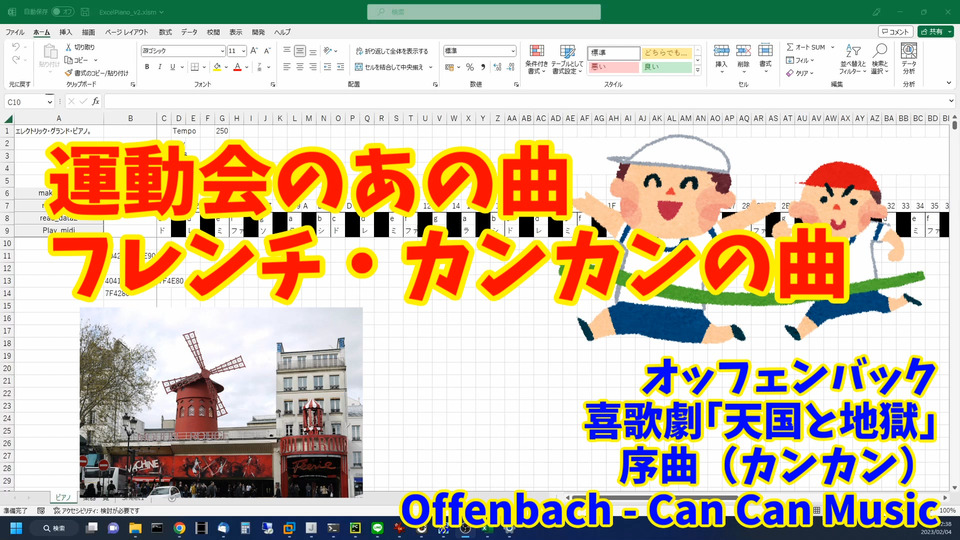Open Sort and Filter (並べ替えとフィルター)

[x=853, y=59]
